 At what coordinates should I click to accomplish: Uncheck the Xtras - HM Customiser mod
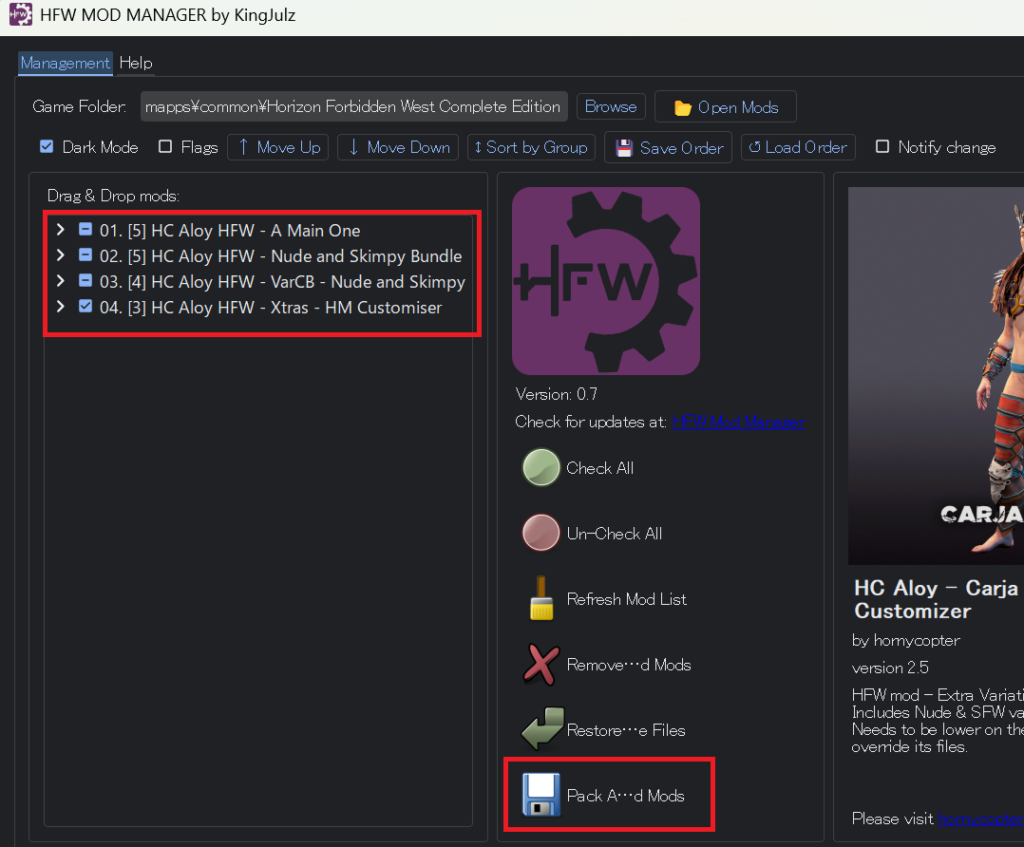click(86, 307)
